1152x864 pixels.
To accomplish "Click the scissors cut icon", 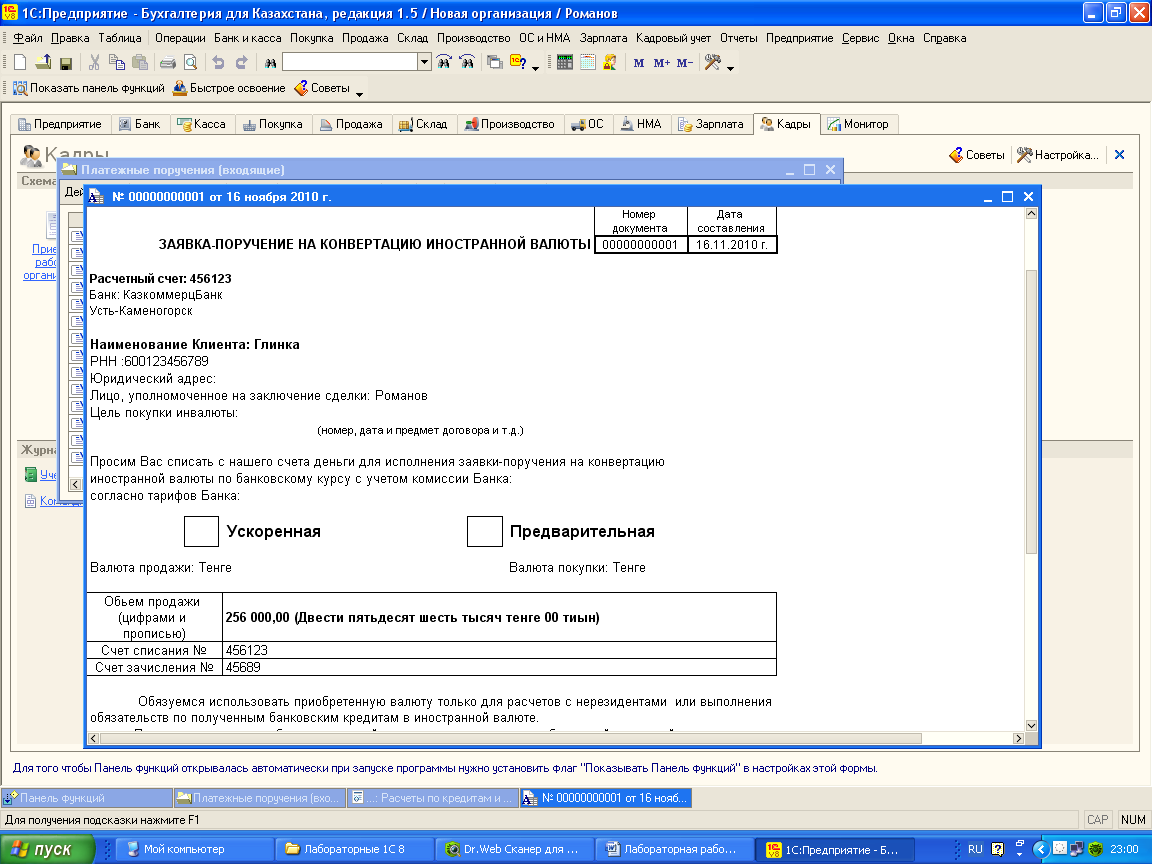I will click(x=94, y=63).
